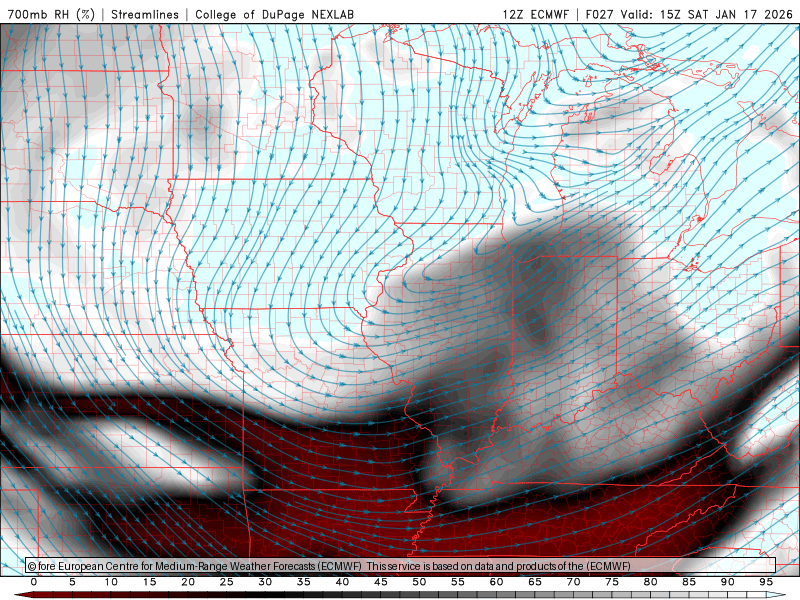
Task: Click the "70" colorbar tick label
Action: click(x=573, y=582)
